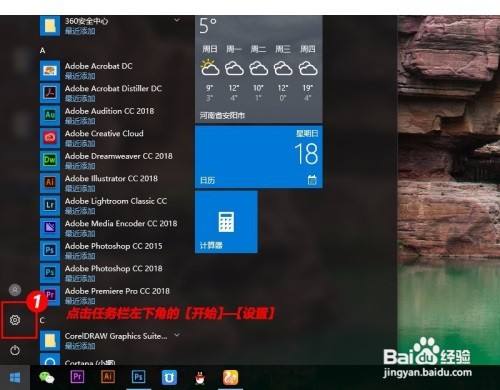500x390 pixels.
Task: Open the Calendar tile showing 18
Action: click(259, 157)
